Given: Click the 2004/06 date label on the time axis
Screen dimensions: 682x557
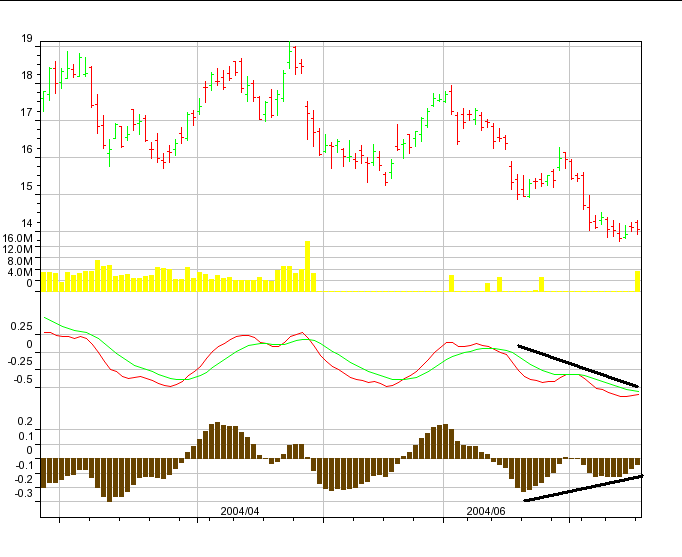Looking at the screenshot, I should [486, 510].
